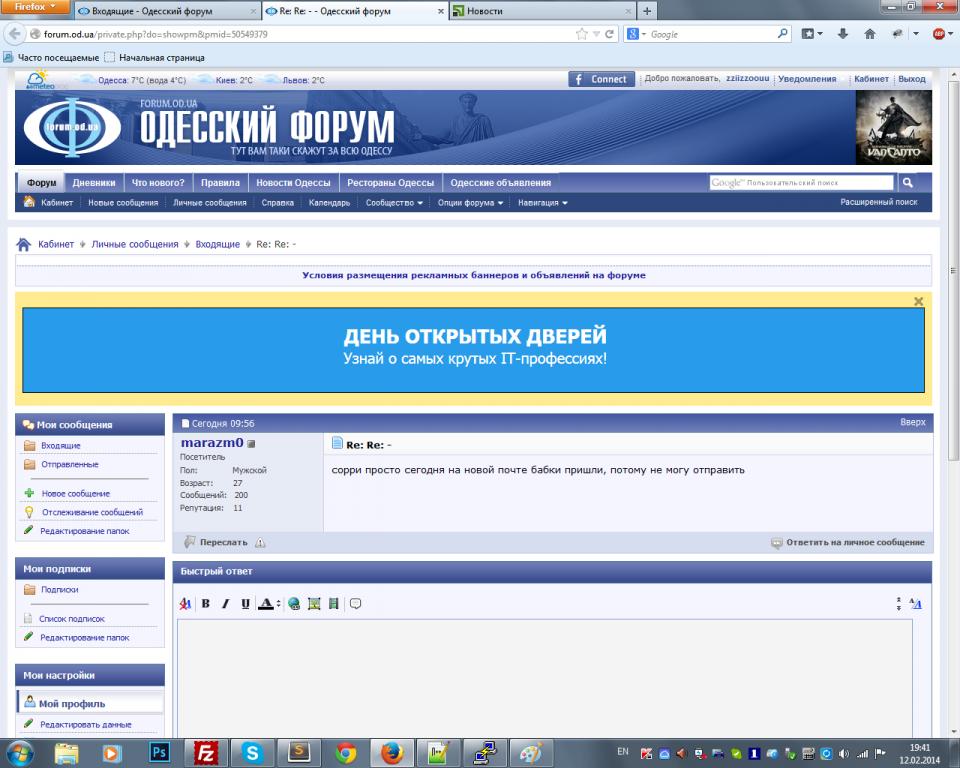Click the forum Google search field
The width and height of the screenshot is (960, 768).
click(x=801, y=183)
